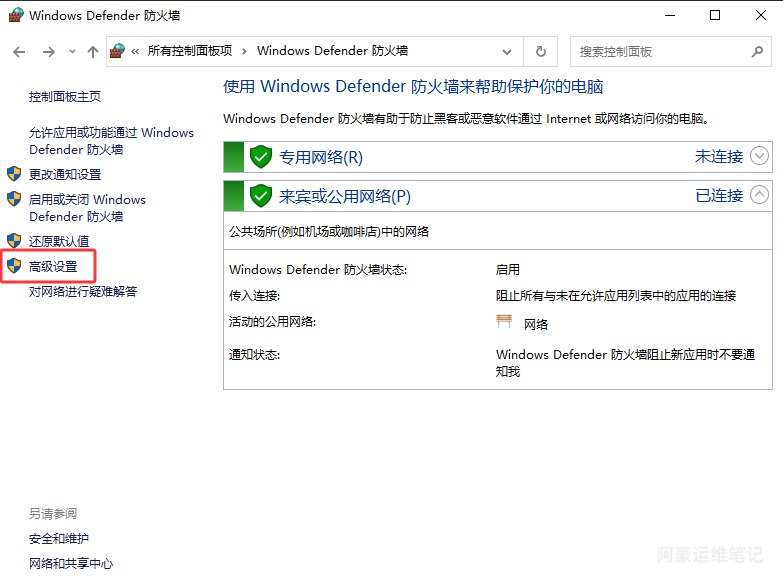Open 网络和共享中心 link
This screenshot has height=581, width=783.
pos(71,564)
